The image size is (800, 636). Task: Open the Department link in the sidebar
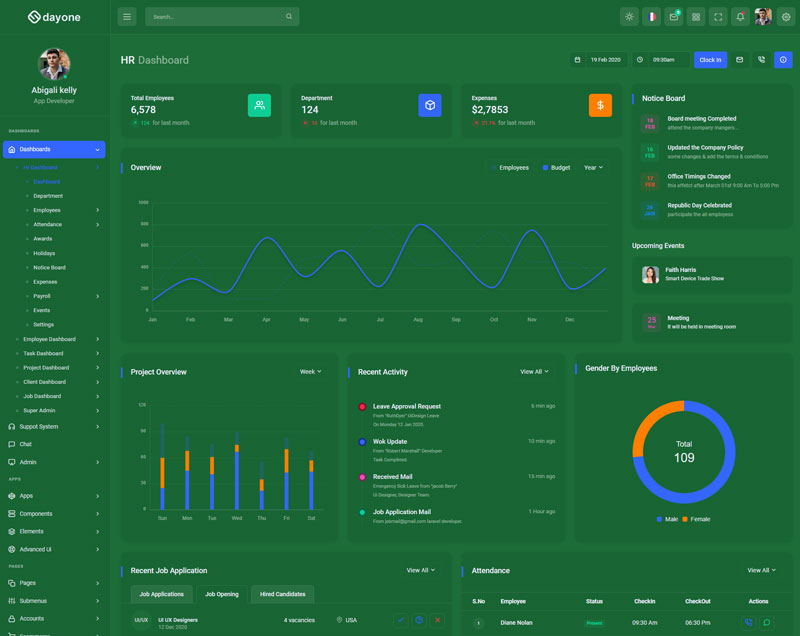[48, 196]
